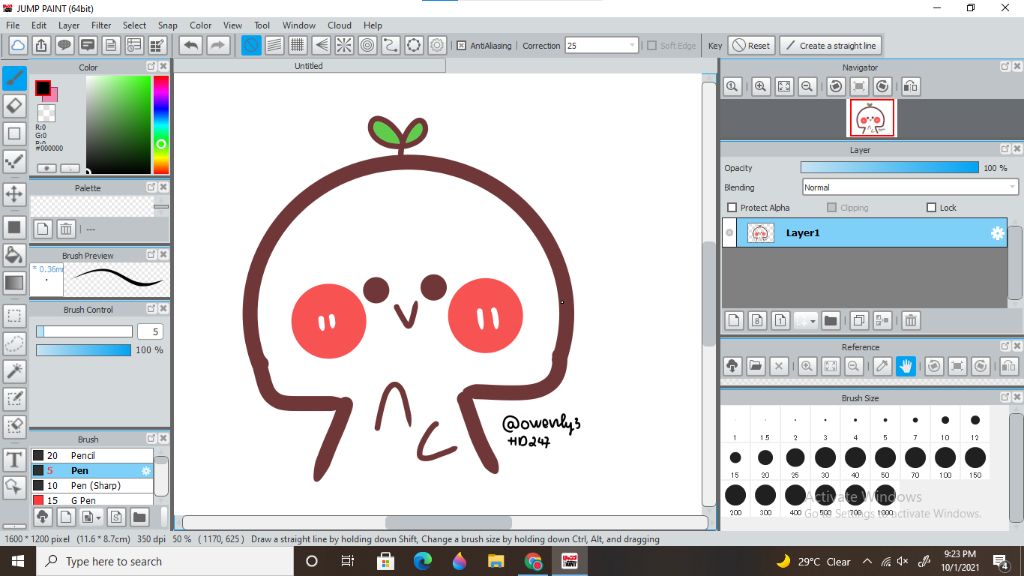The image size is (1024, 576).
Task: Select the Gradient tool
Action: click(x=14, y=283)
